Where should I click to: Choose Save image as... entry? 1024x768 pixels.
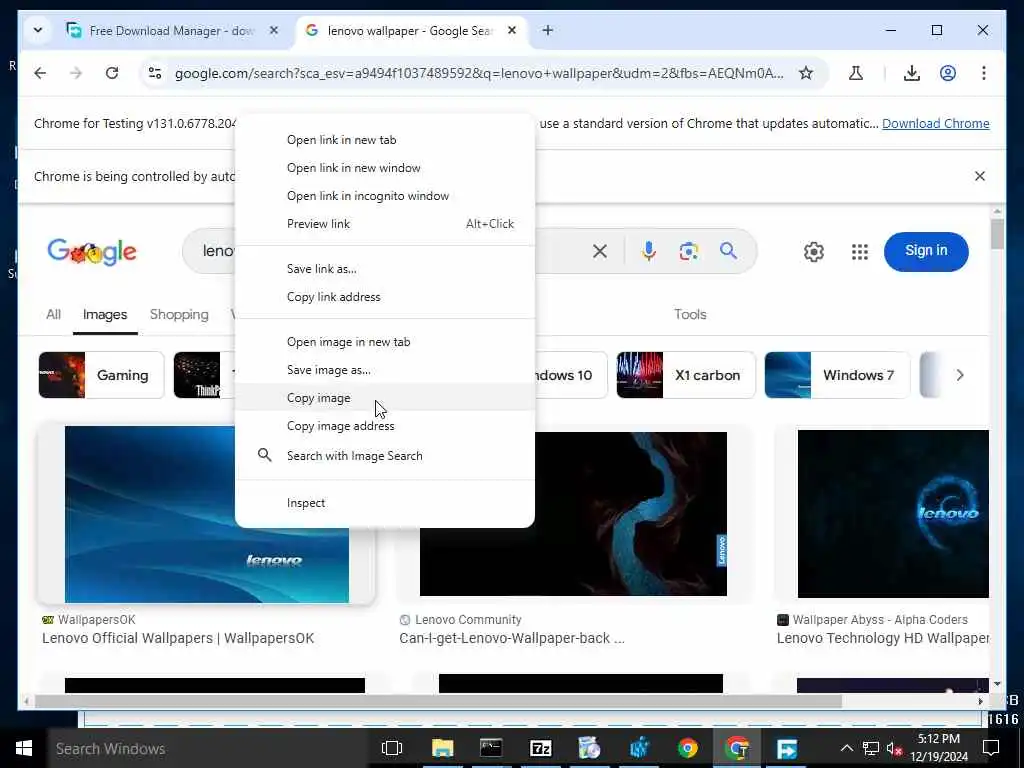[x=385, y=370]
